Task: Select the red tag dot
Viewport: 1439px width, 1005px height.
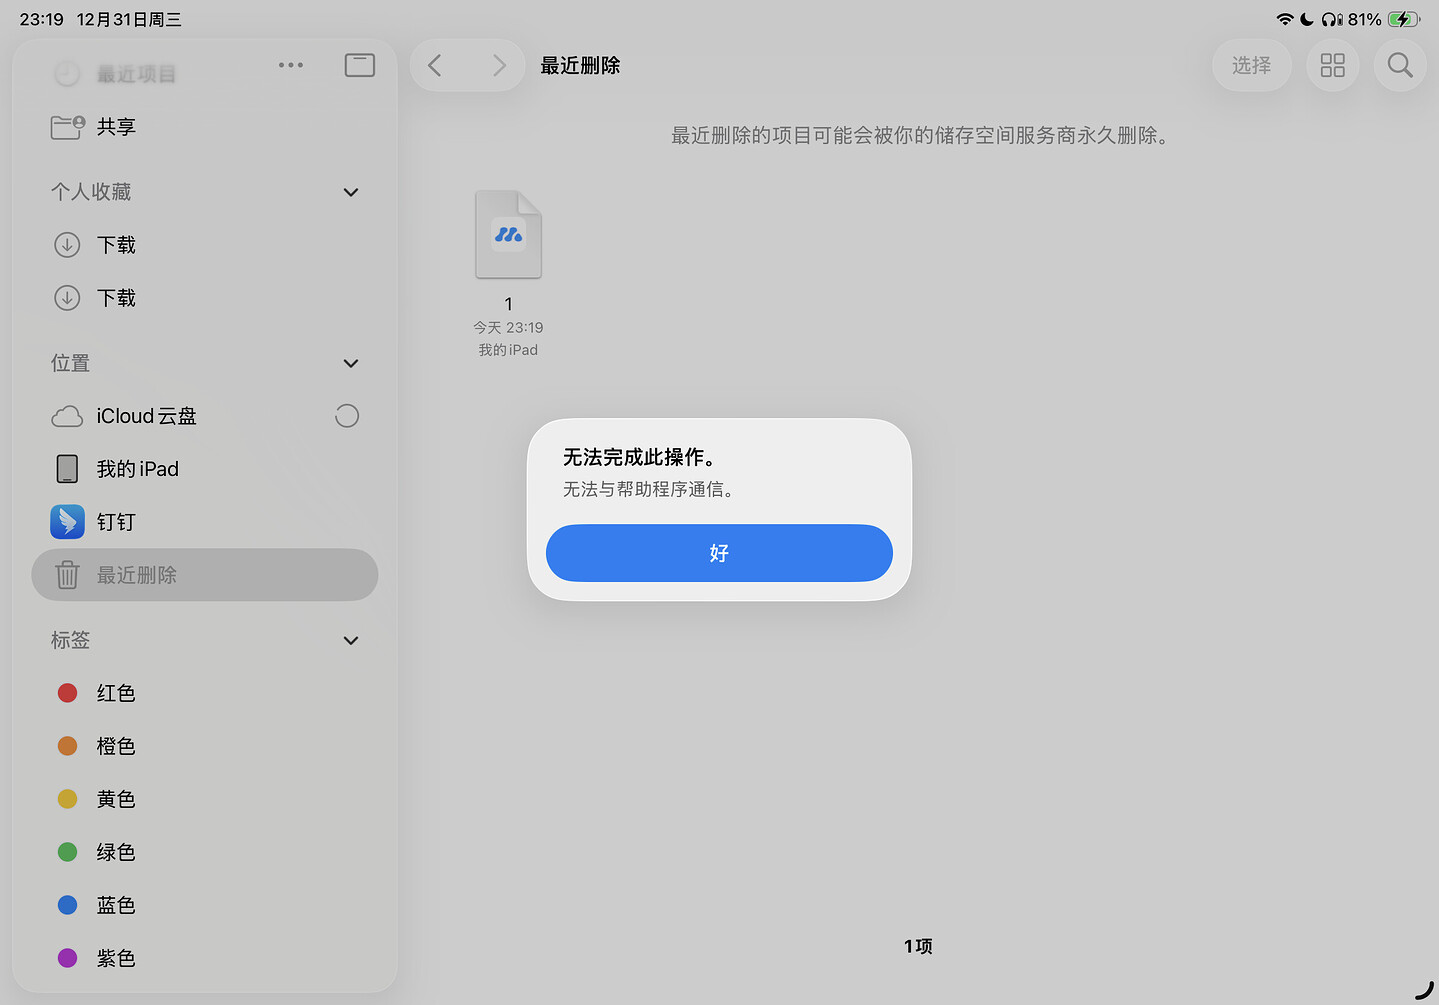Action: coord(68,693)
